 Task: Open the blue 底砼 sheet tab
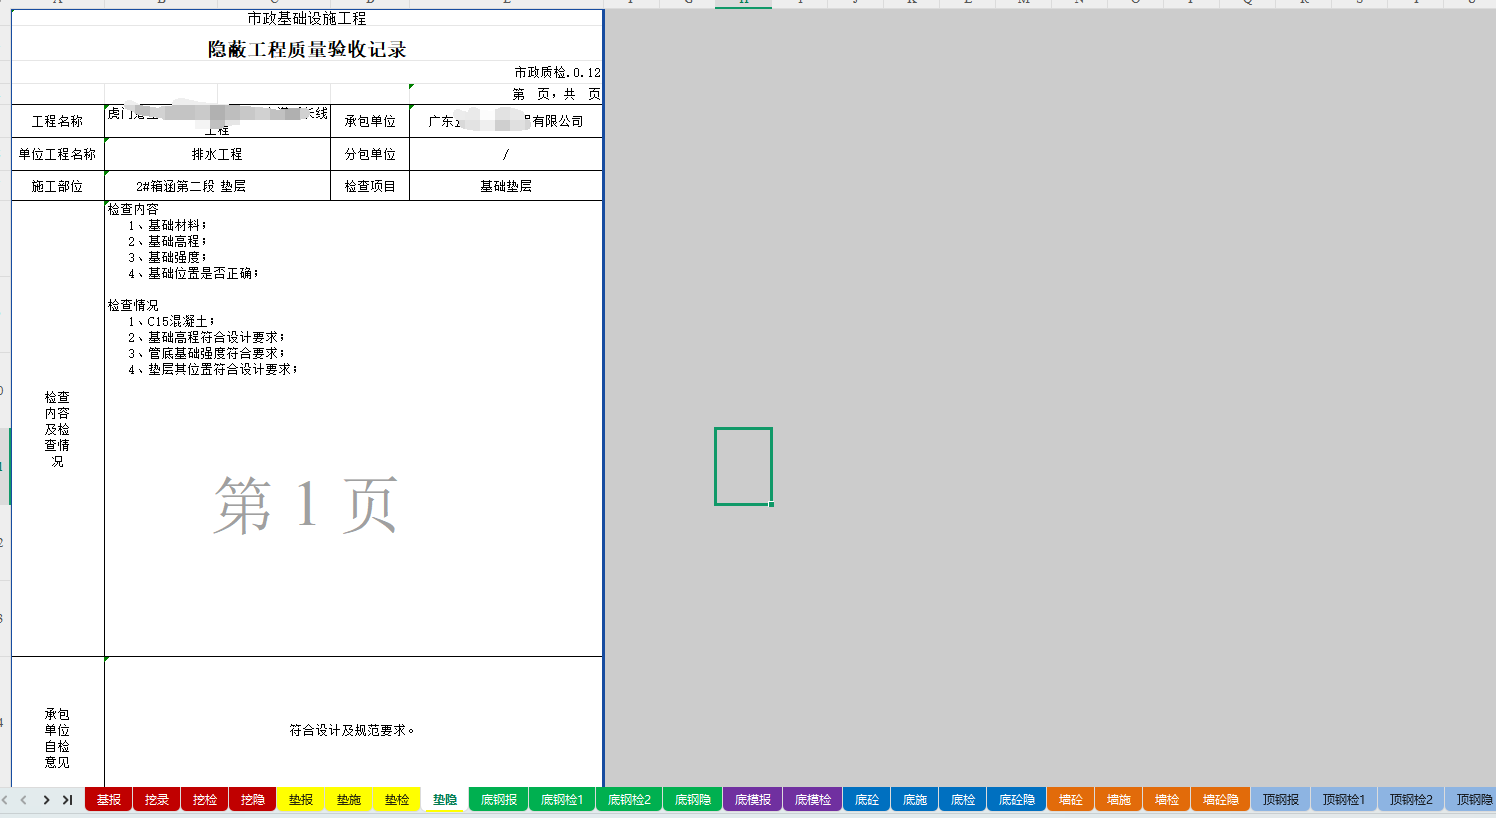(x=866, y=800)
